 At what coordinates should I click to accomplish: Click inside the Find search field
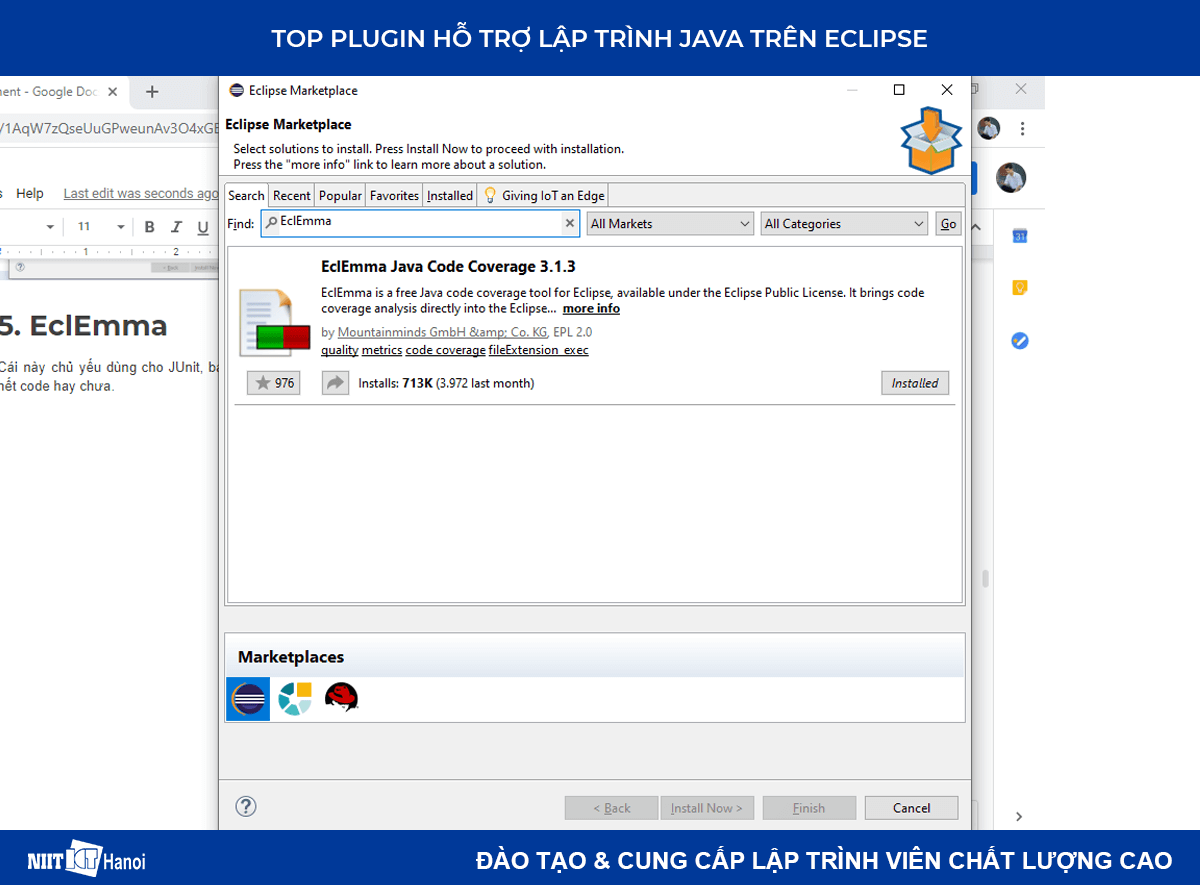coord(420,223)
